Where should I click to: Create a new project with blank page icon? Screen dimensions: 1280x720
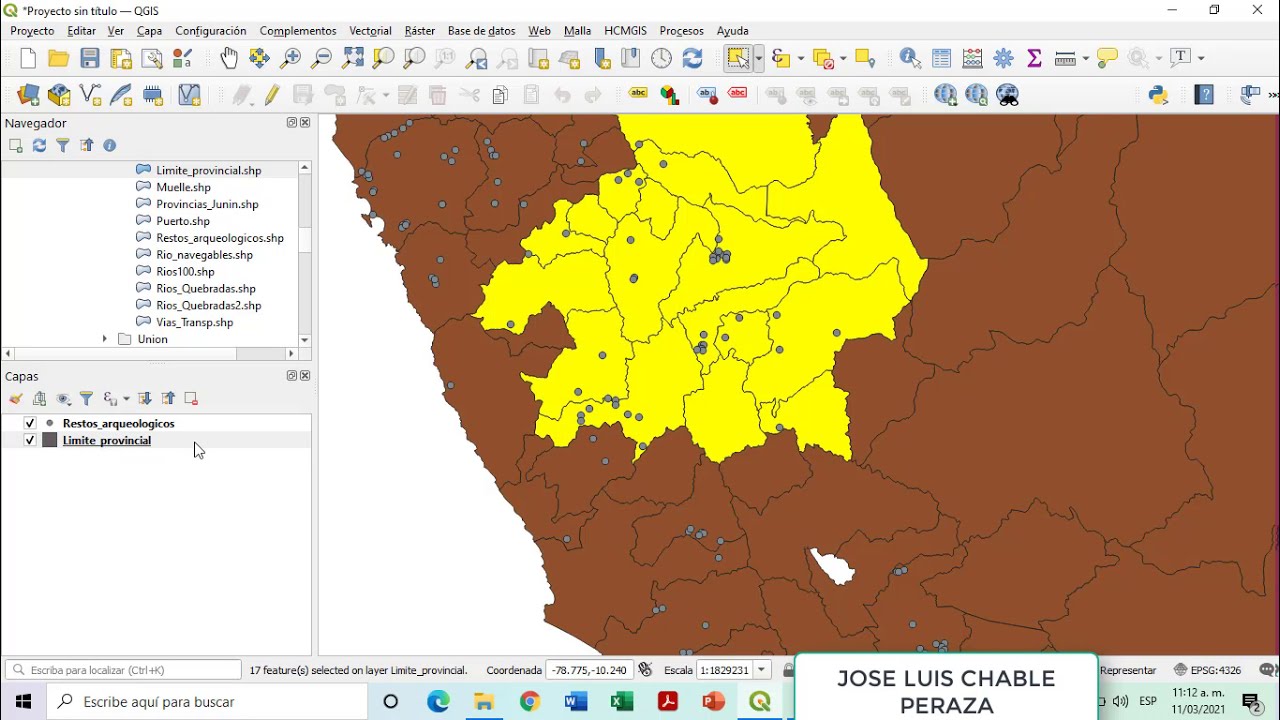point(28,59)
